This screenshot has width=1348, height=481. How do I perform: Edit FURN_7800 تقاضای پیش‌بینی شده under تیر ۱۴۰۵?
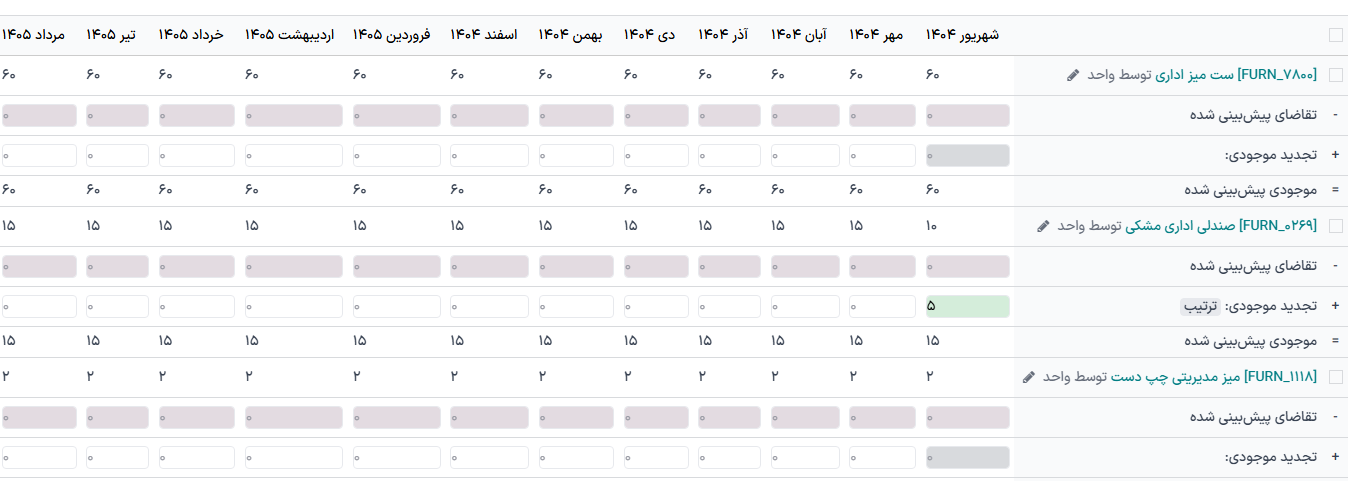click(117, 115)
